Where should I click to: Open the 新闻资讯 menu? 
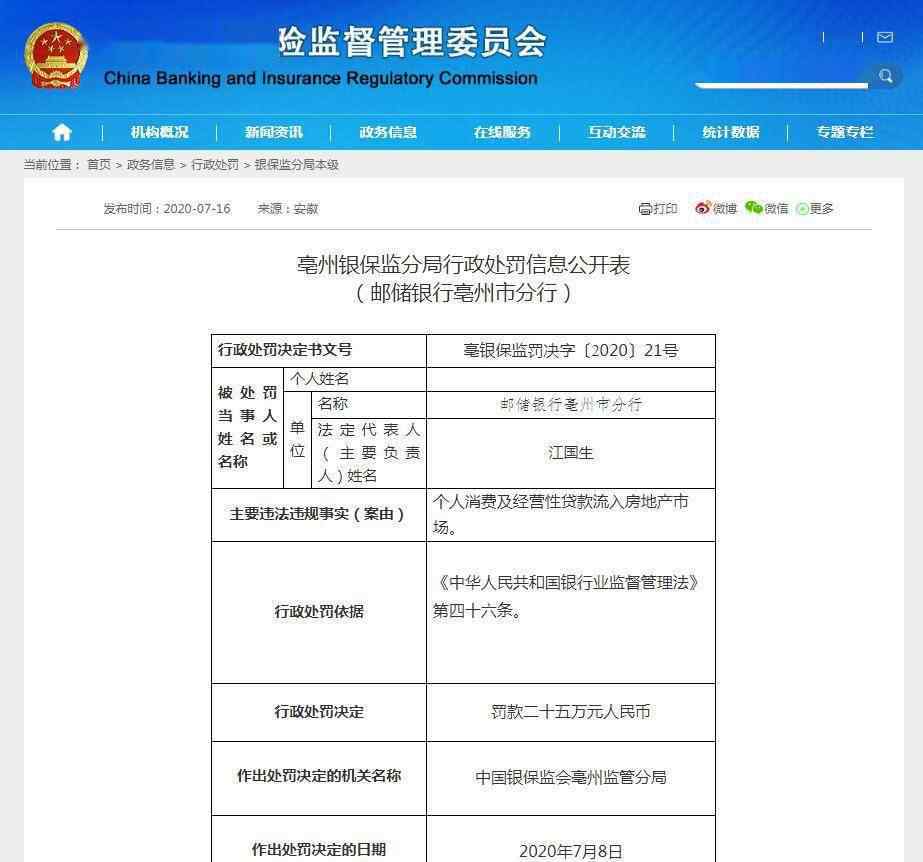tap(274, 132)
